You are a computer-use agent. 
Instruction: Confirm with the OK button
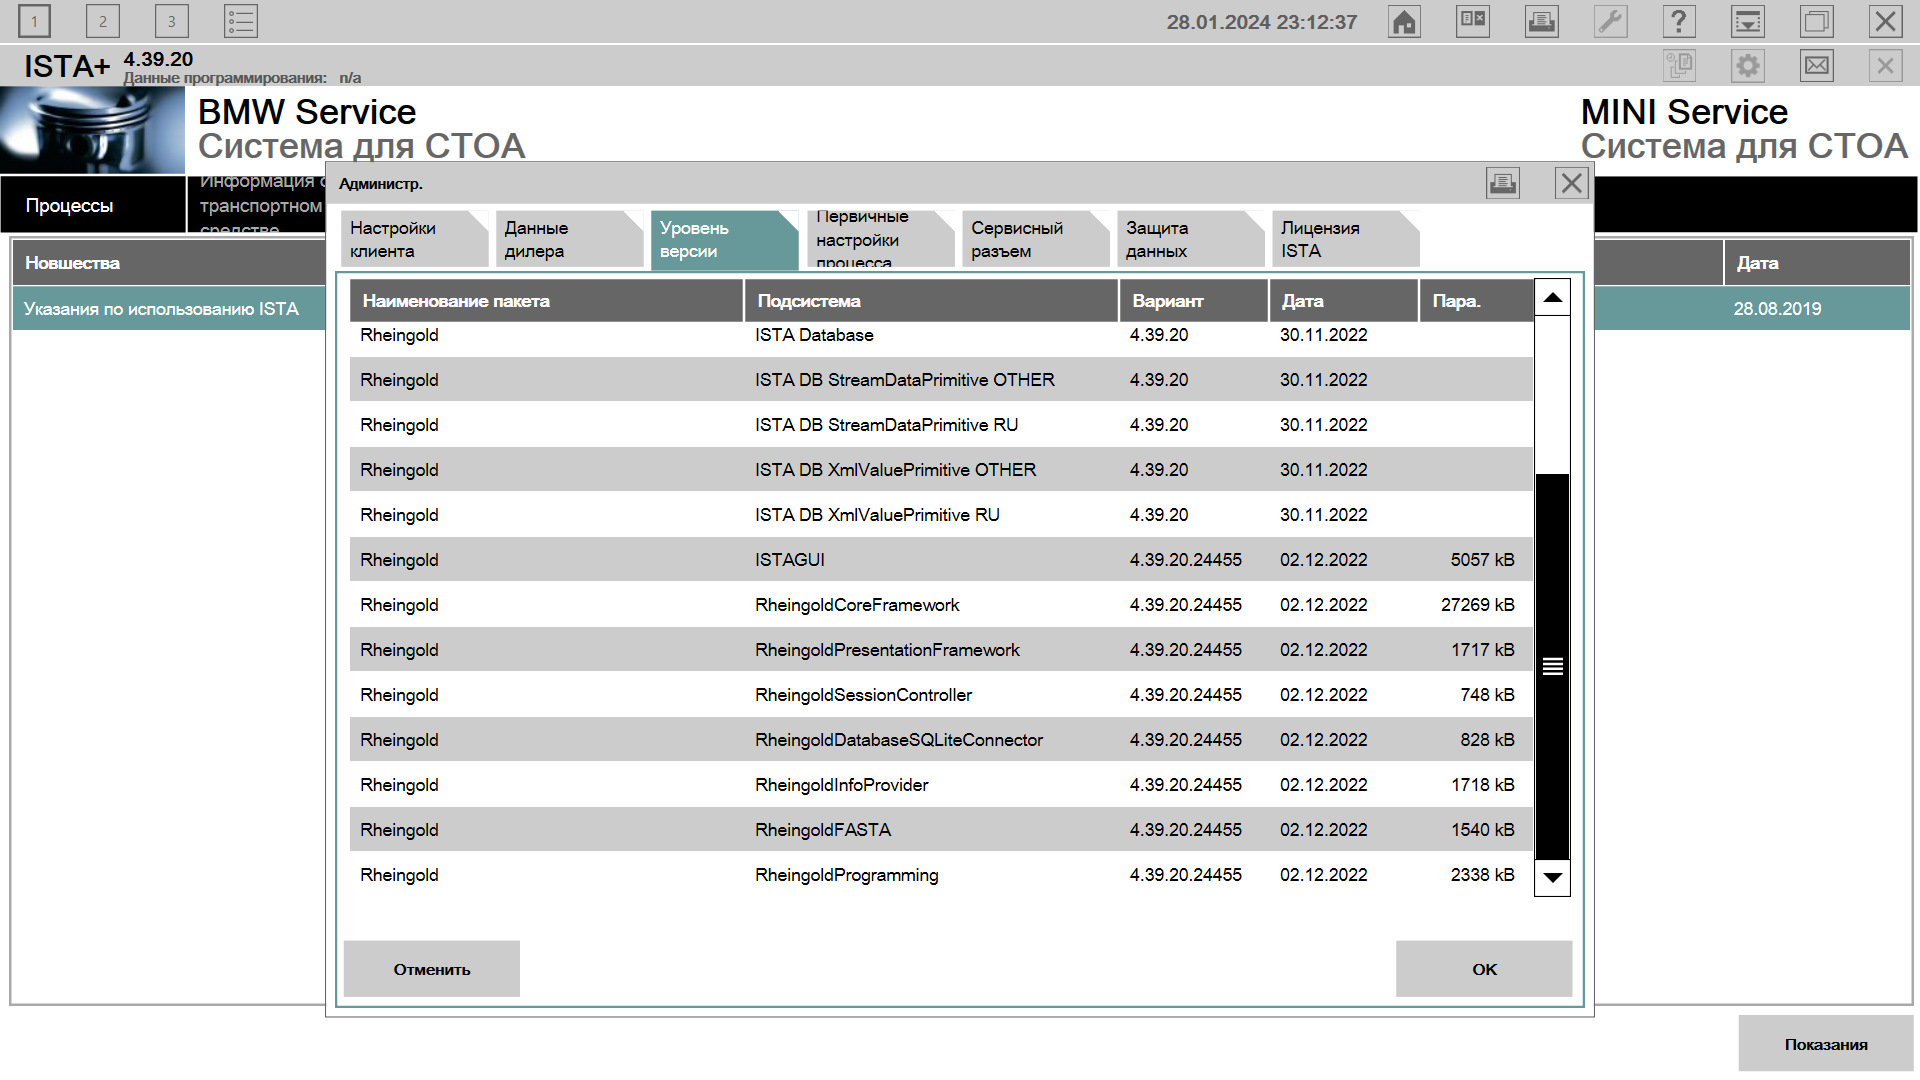click(x=1484, y=969)
